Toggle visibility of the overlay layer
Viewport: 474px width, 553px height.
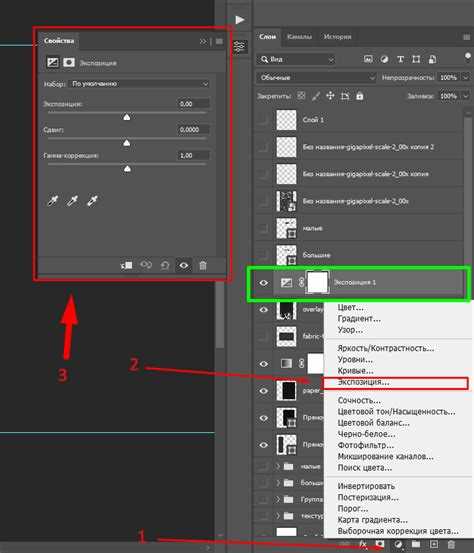pyautogui.click(x=263, y=310)
